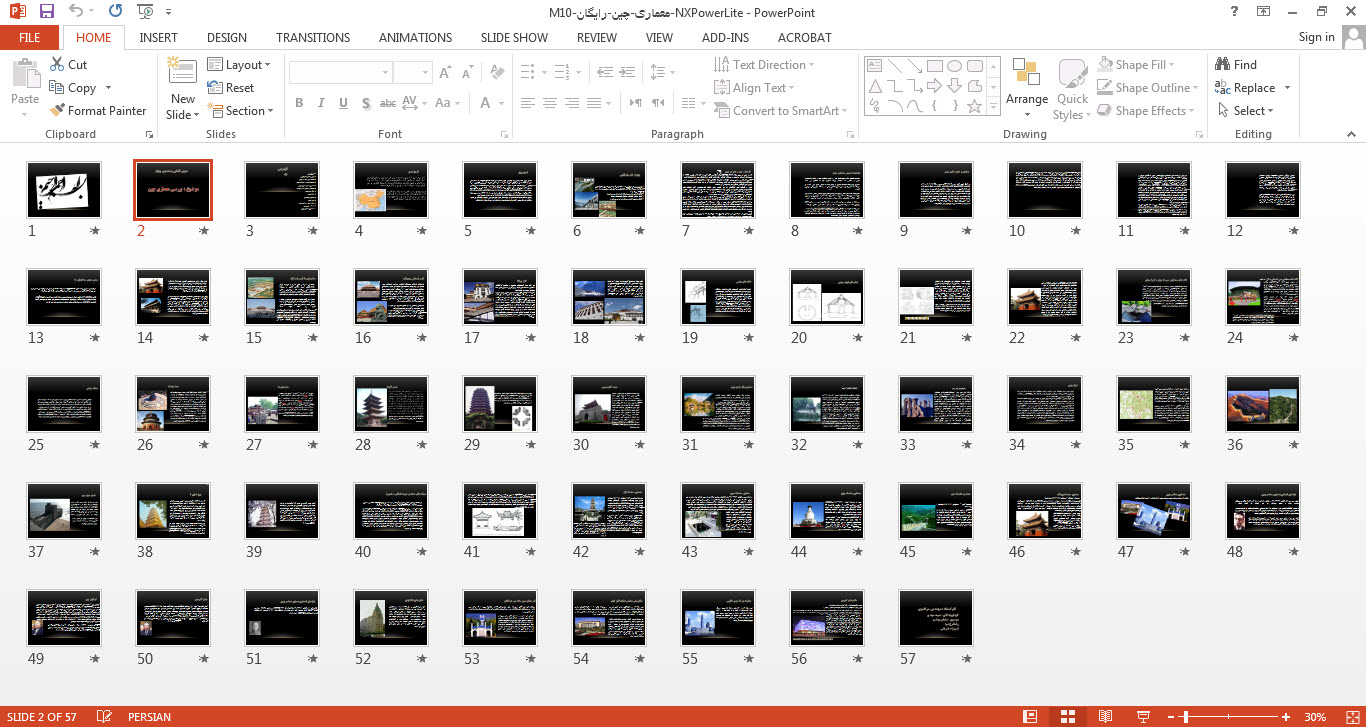Viewport: 1366px width, 727px height.
Task: Switch to the DESIGN tab
Action: [227, 37]
